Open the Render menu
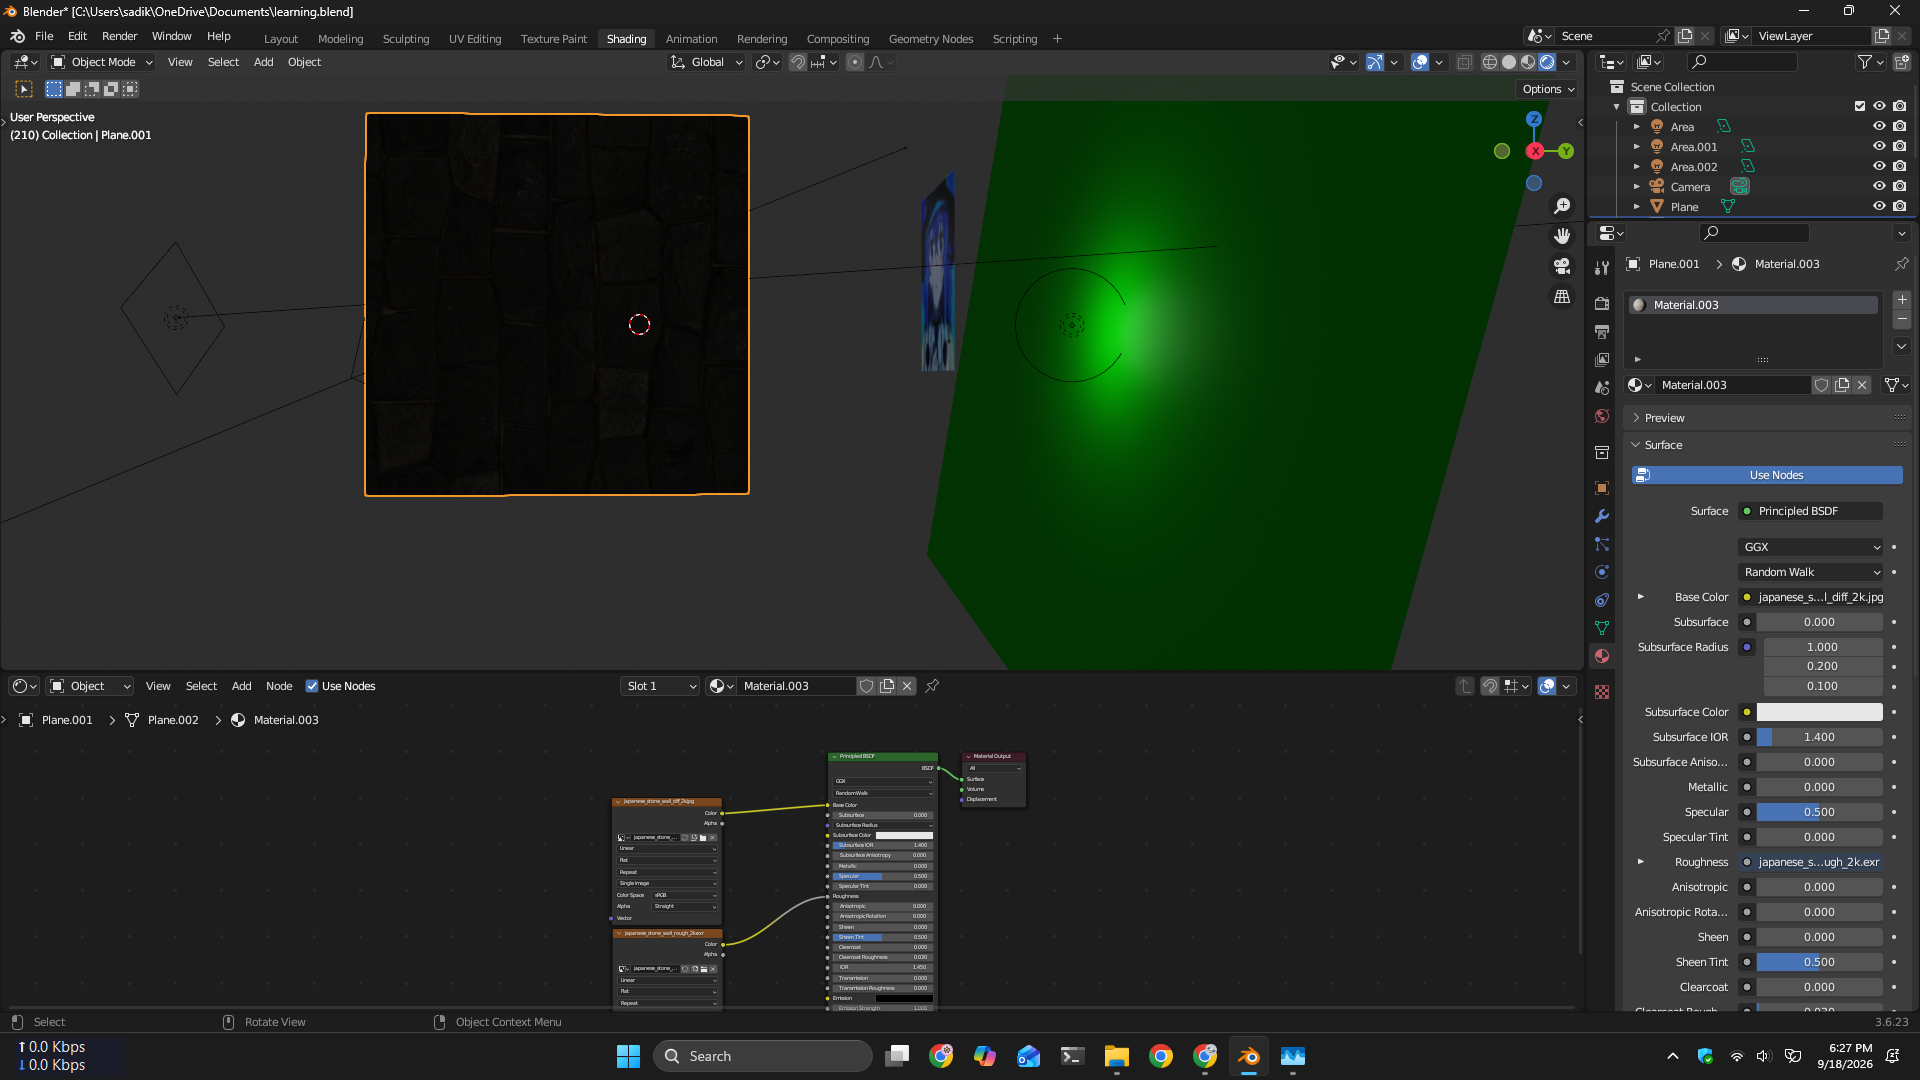Screen dimensions: 1920x1080 tap(119, 36)
